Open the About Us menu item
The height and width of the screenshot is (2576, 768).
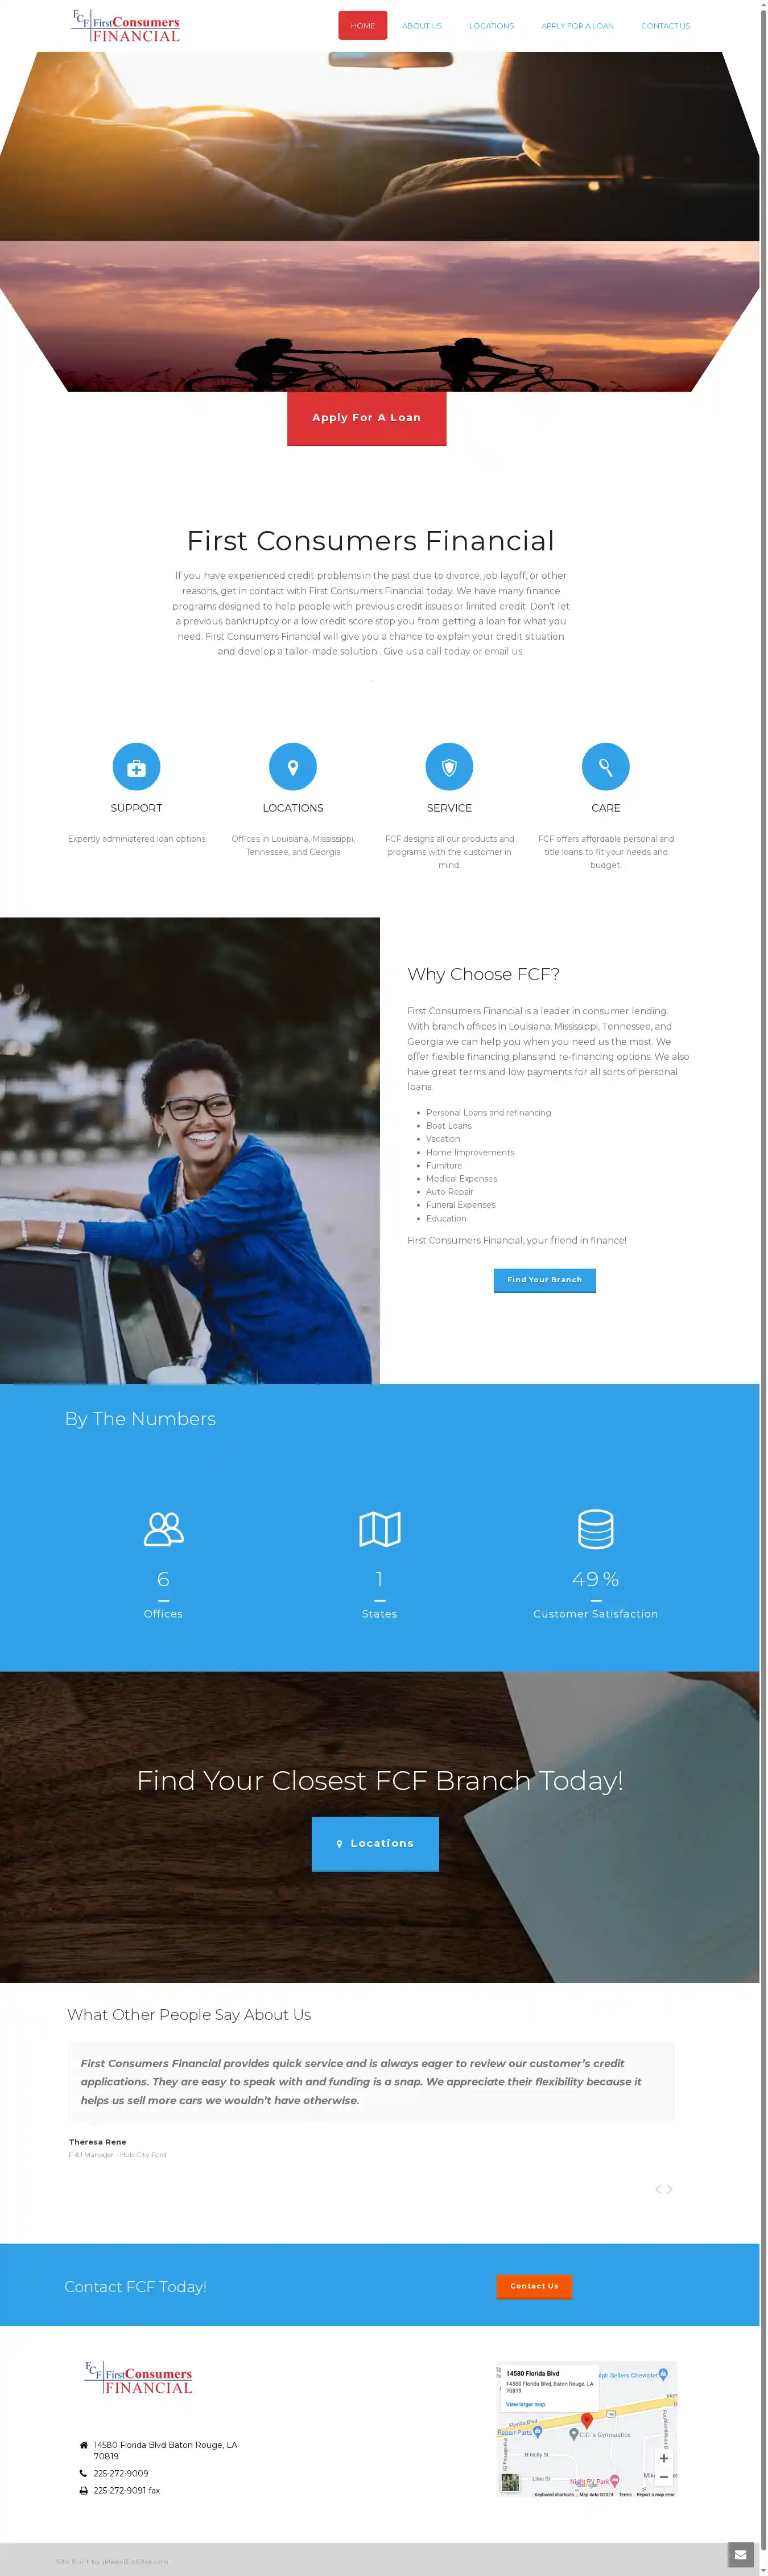tap(421, 26)
